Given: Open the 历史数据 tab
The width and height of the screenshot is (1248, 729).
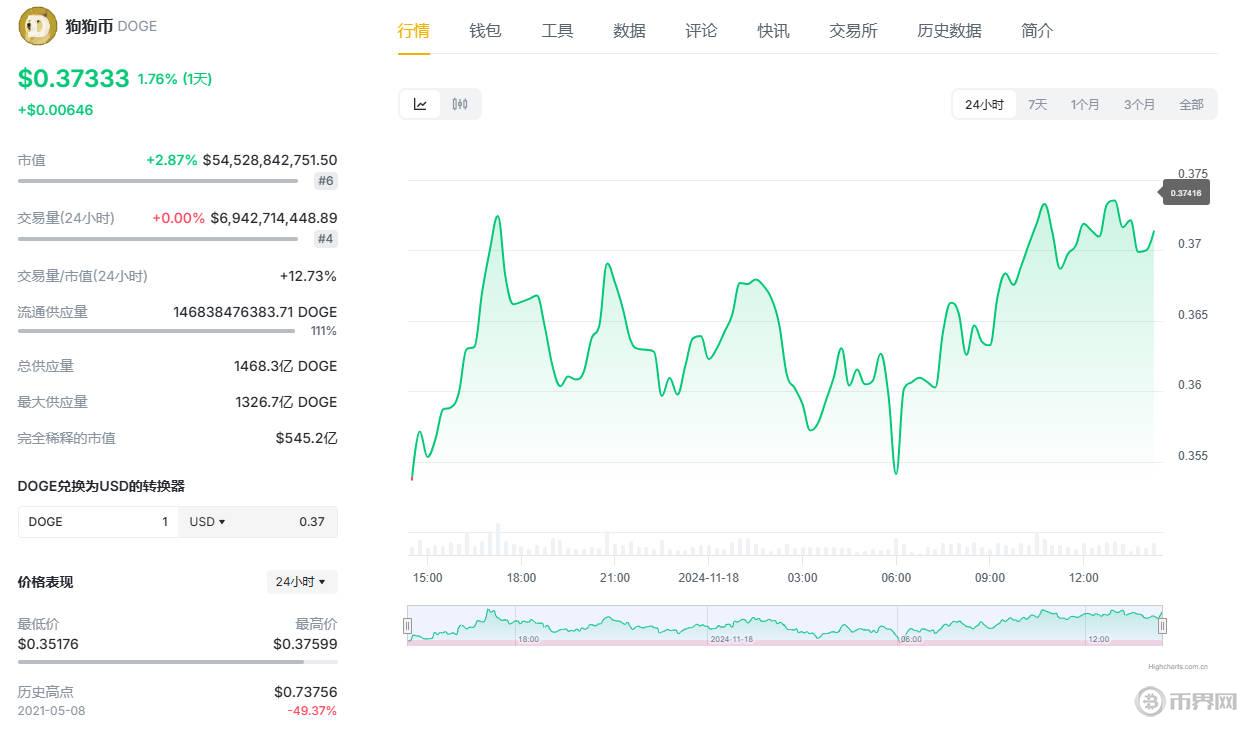Looking at the screenshot, I should coord(949,31).
